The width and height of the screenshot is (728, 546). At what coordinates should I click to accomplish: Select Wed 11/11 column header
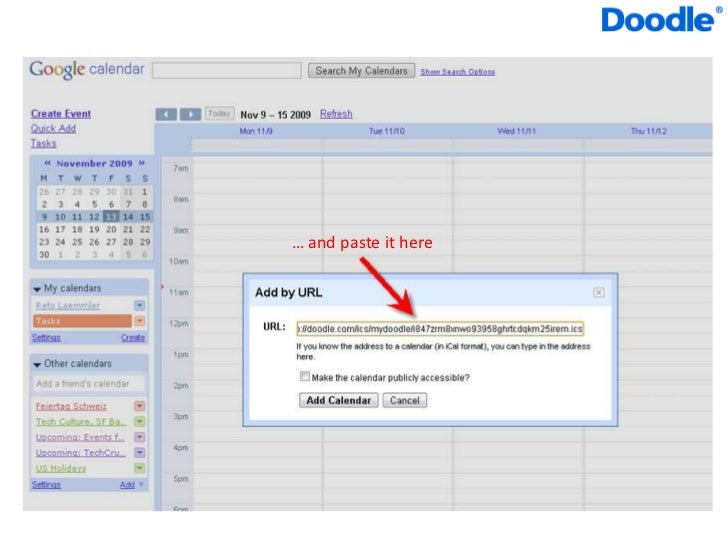[x=516, y=131]
